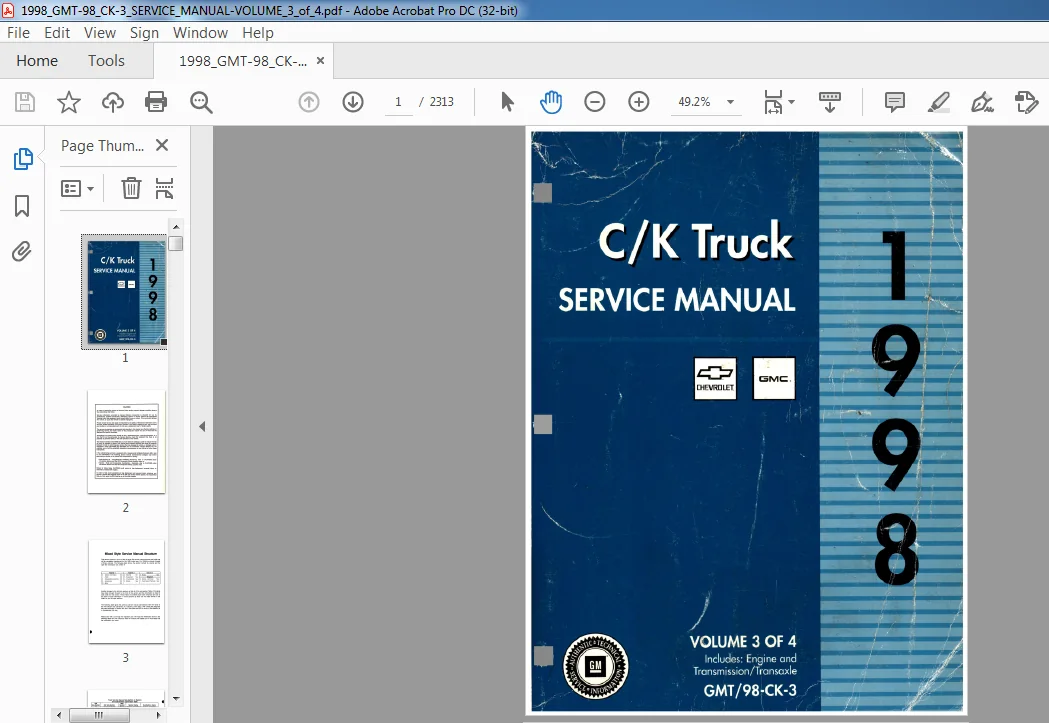The width and height of the screenshot is (1049, 723).
Task: Click the Page Thumbnails panel title
Action: click(102, 145)
